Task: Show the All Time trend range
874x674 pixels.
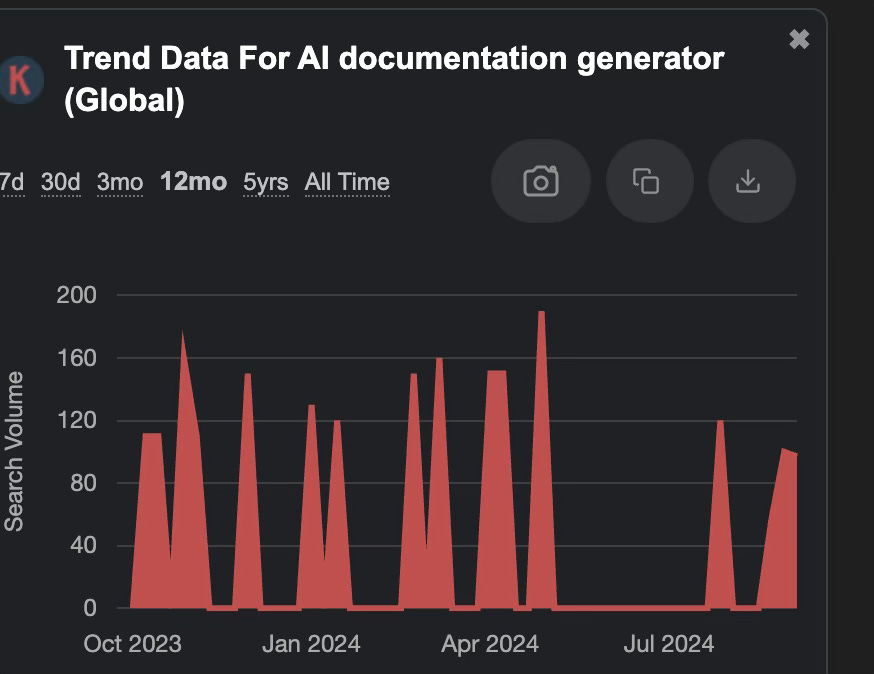Action: click(347, 182)
